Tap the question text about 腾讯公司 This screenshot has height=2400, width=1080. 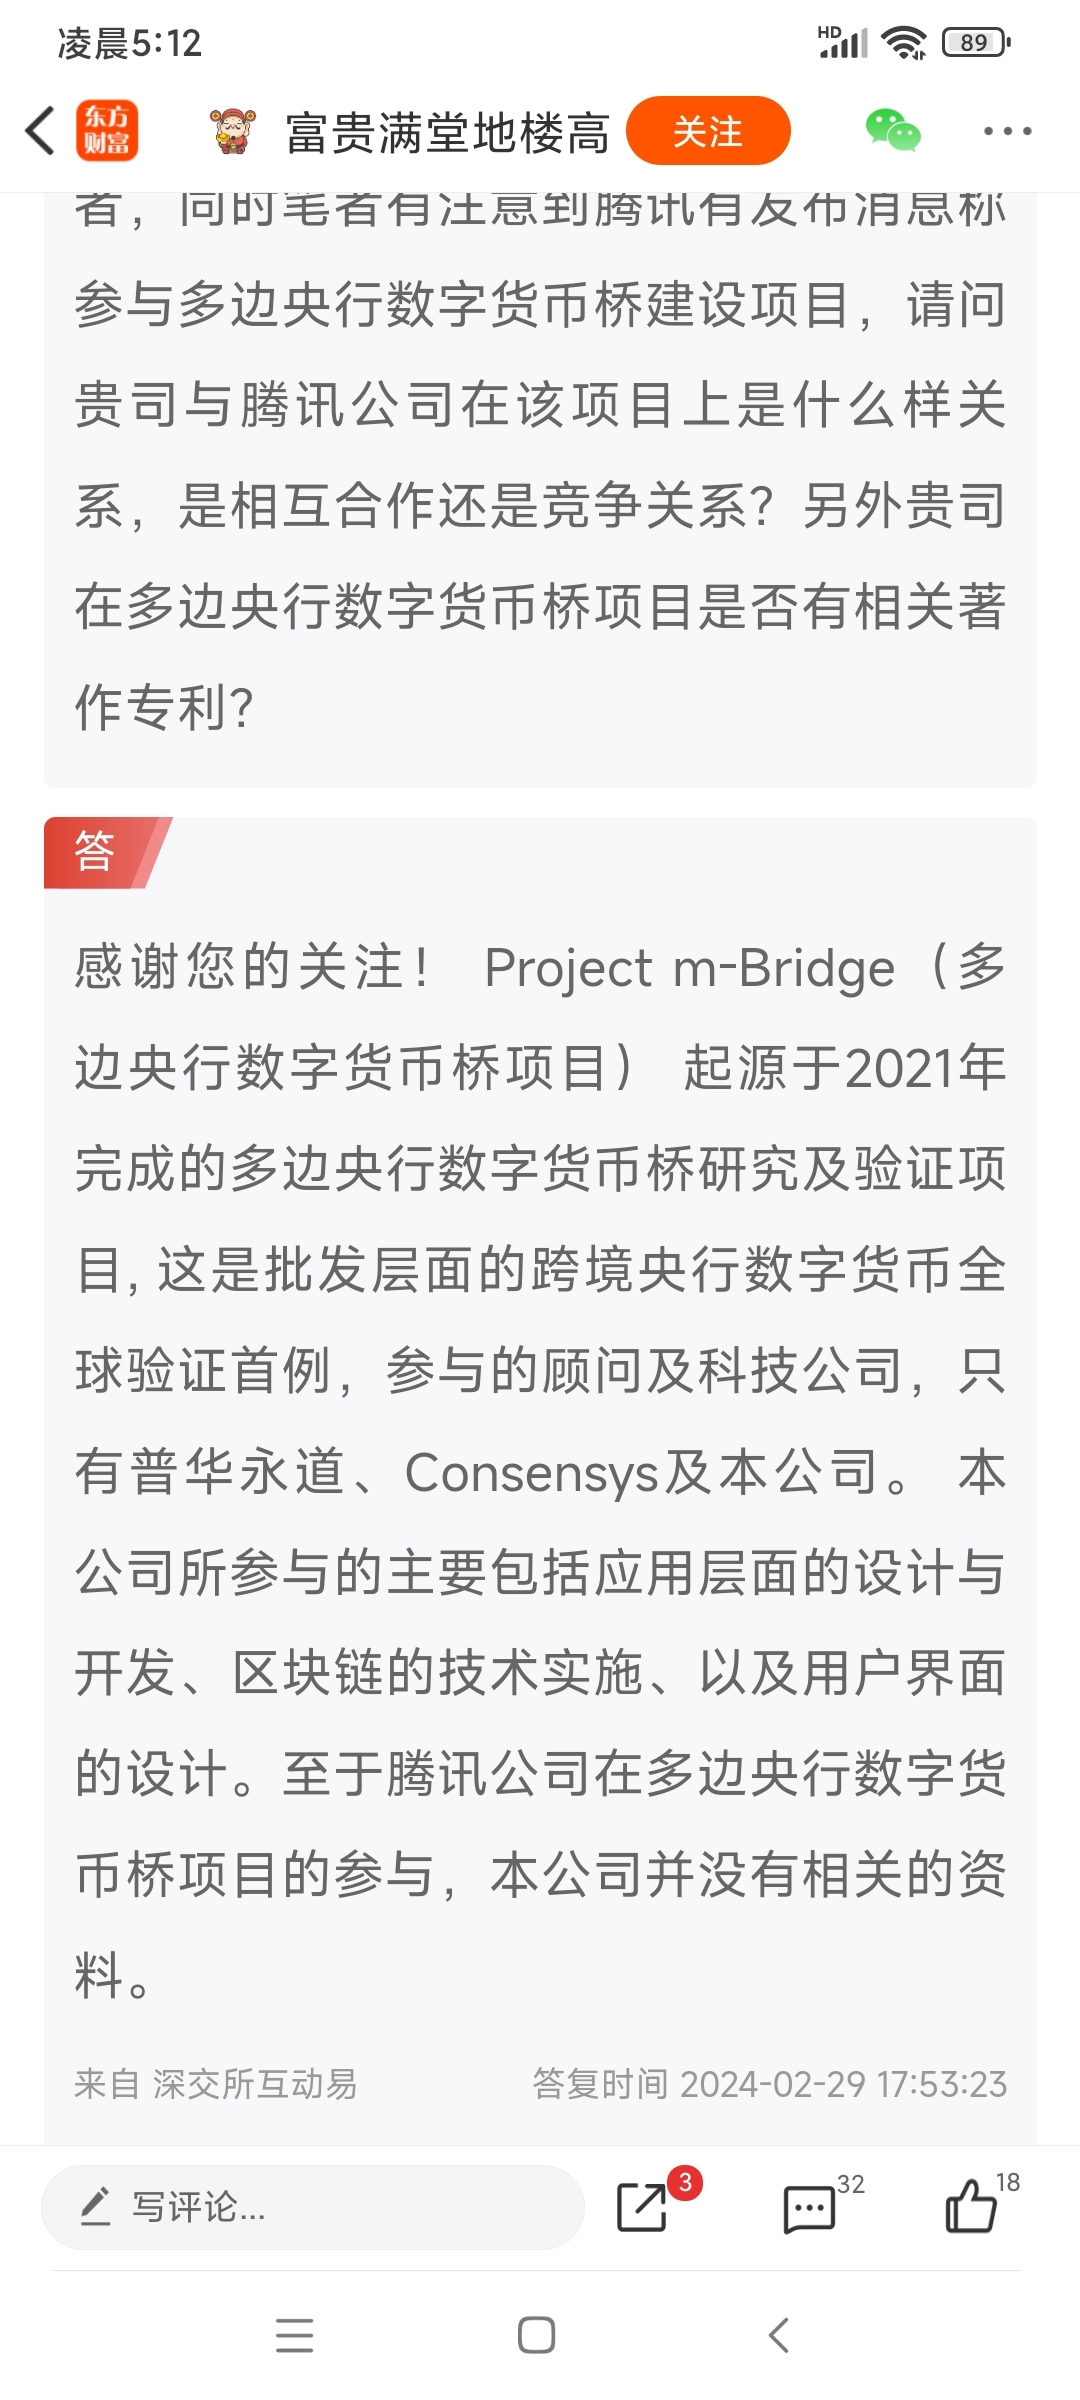(x=540, y=455)
